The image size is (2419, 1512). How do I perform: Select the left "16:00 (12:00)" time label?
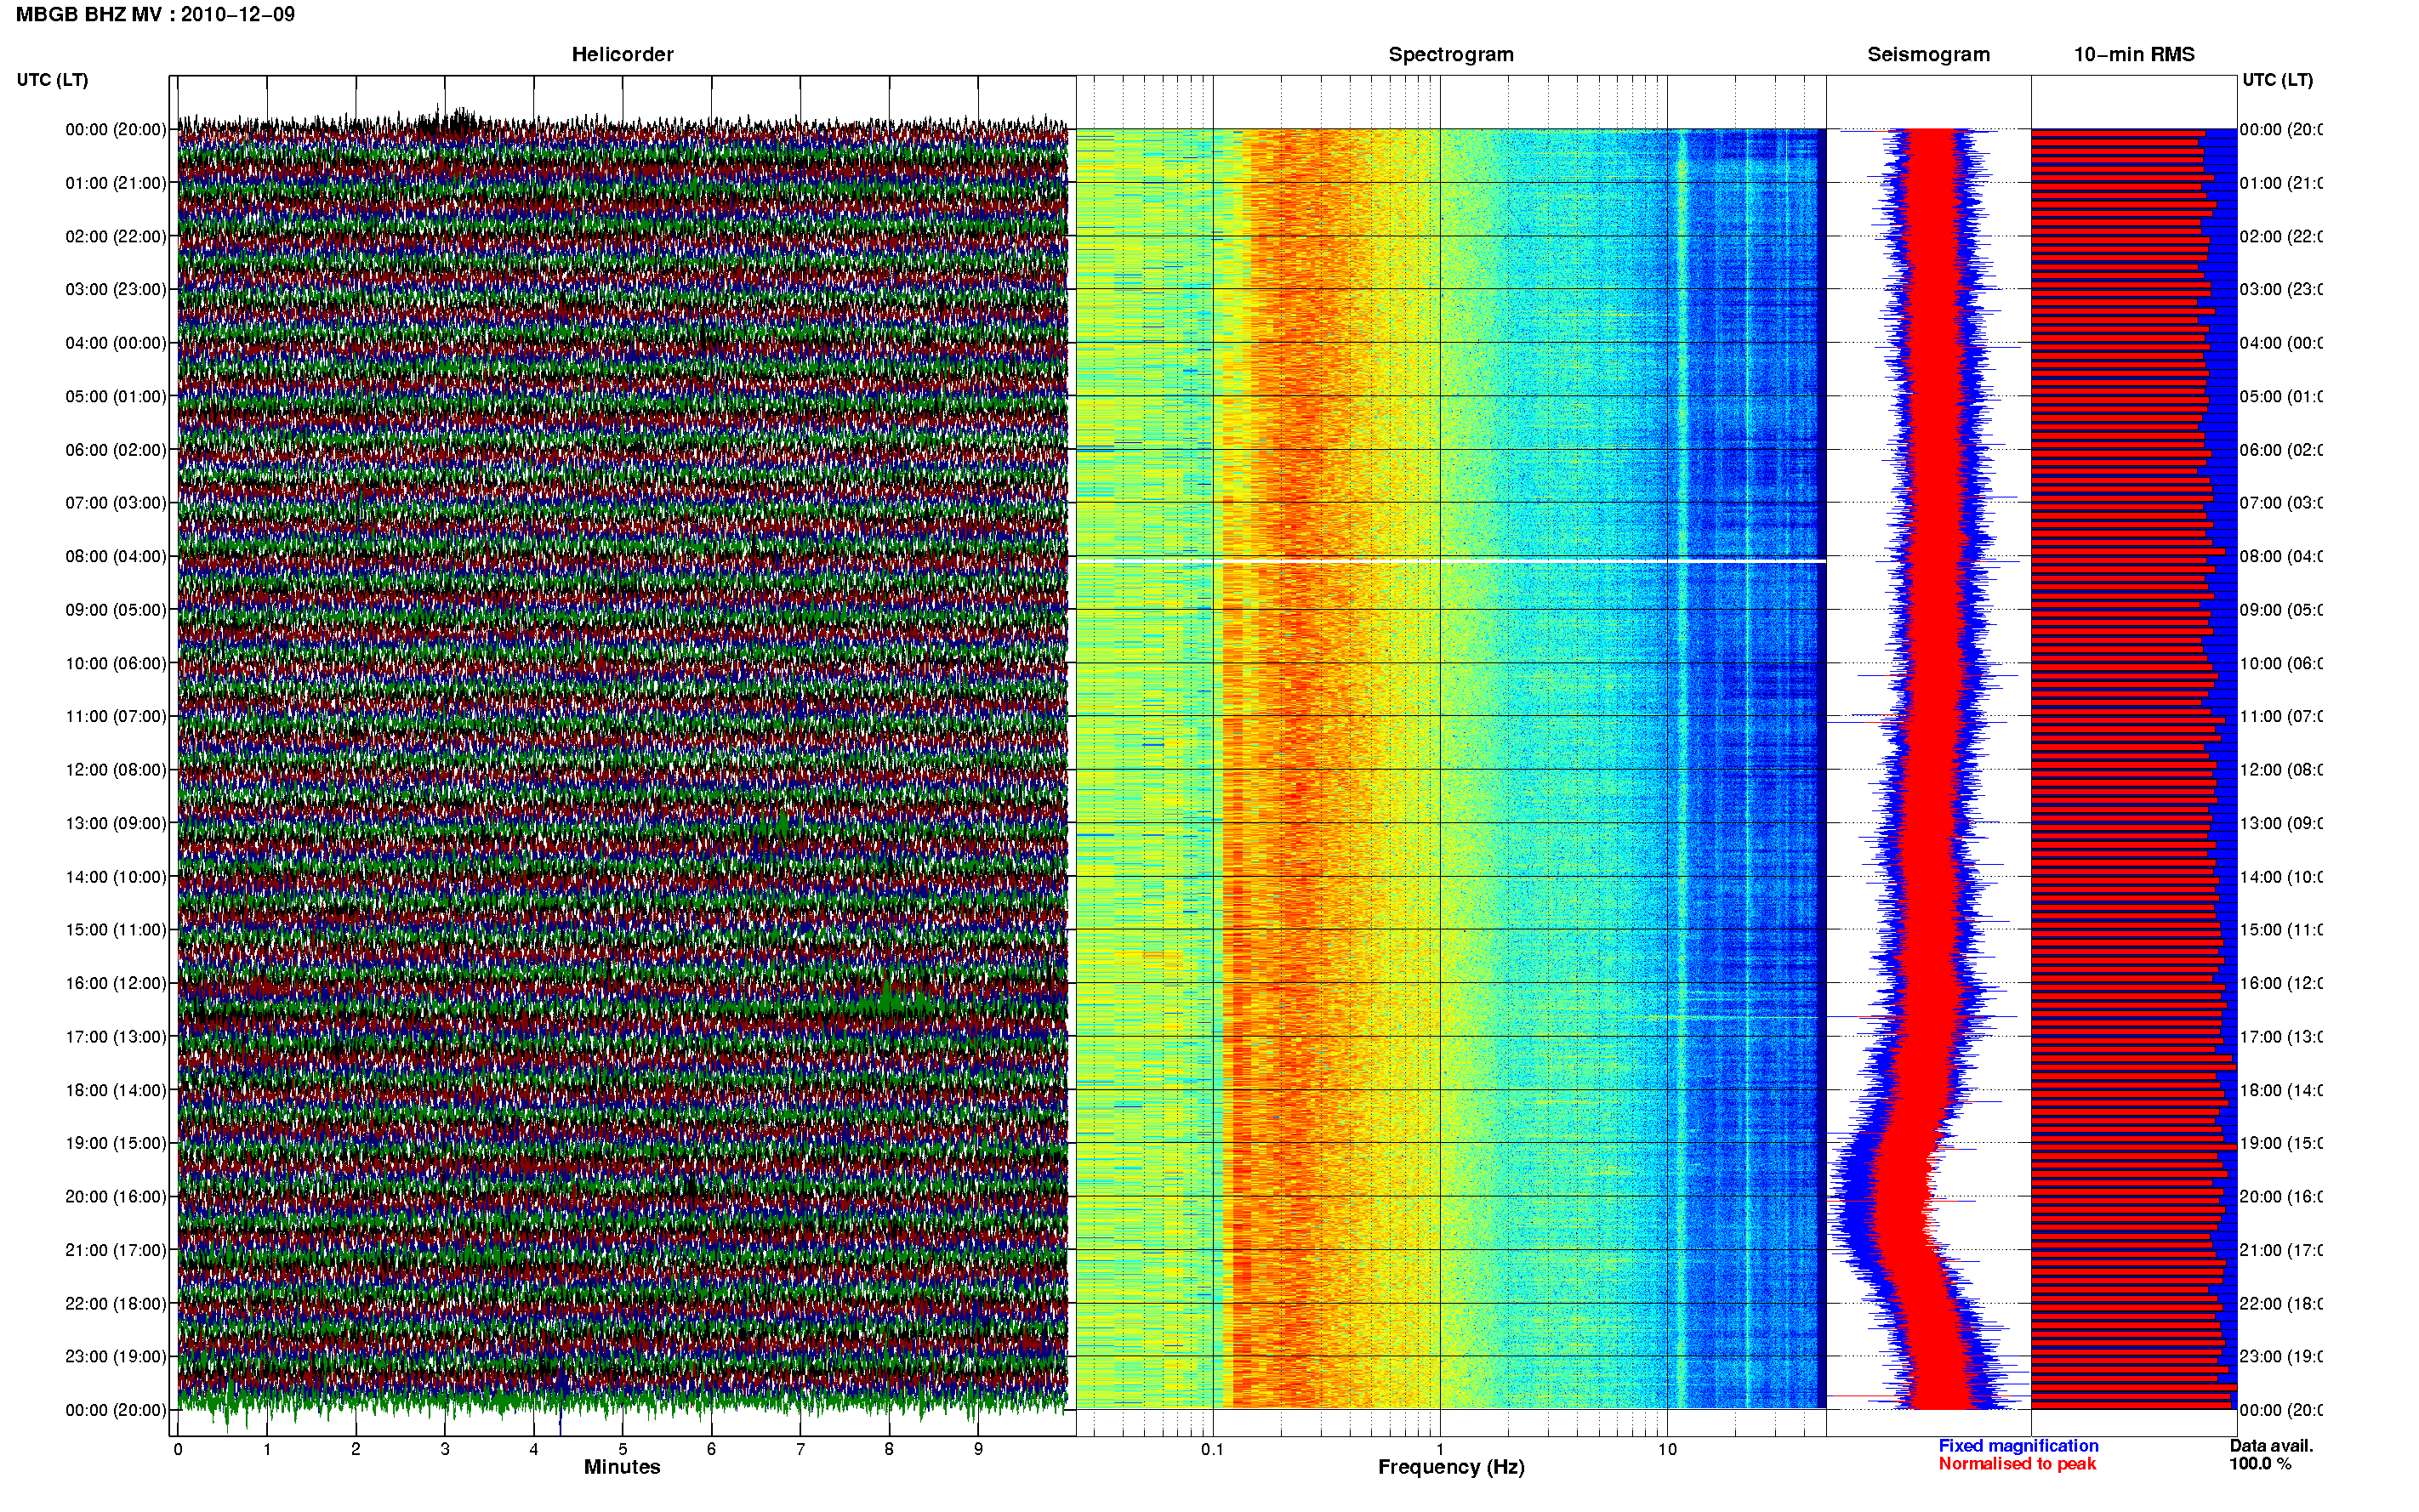pyautogui.click(x=116, y=983)
